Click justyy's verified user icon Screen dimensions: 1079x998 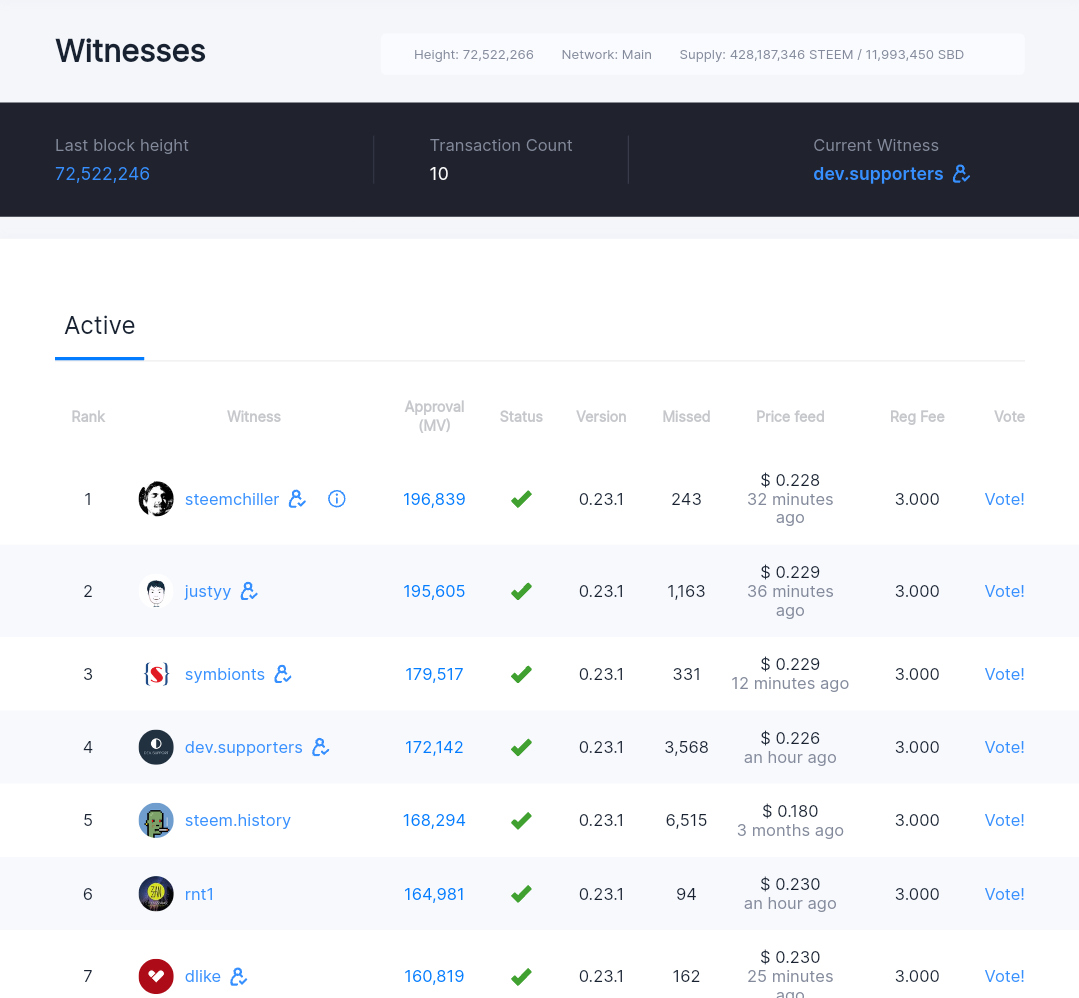pyautogui.click(x=249, y=591)
